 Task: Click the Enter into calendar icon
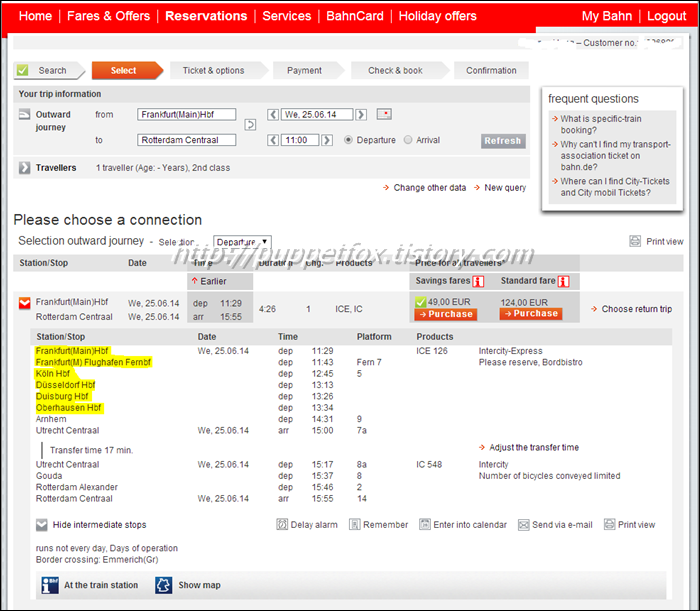pyautogui.click(x=425, y=524)
